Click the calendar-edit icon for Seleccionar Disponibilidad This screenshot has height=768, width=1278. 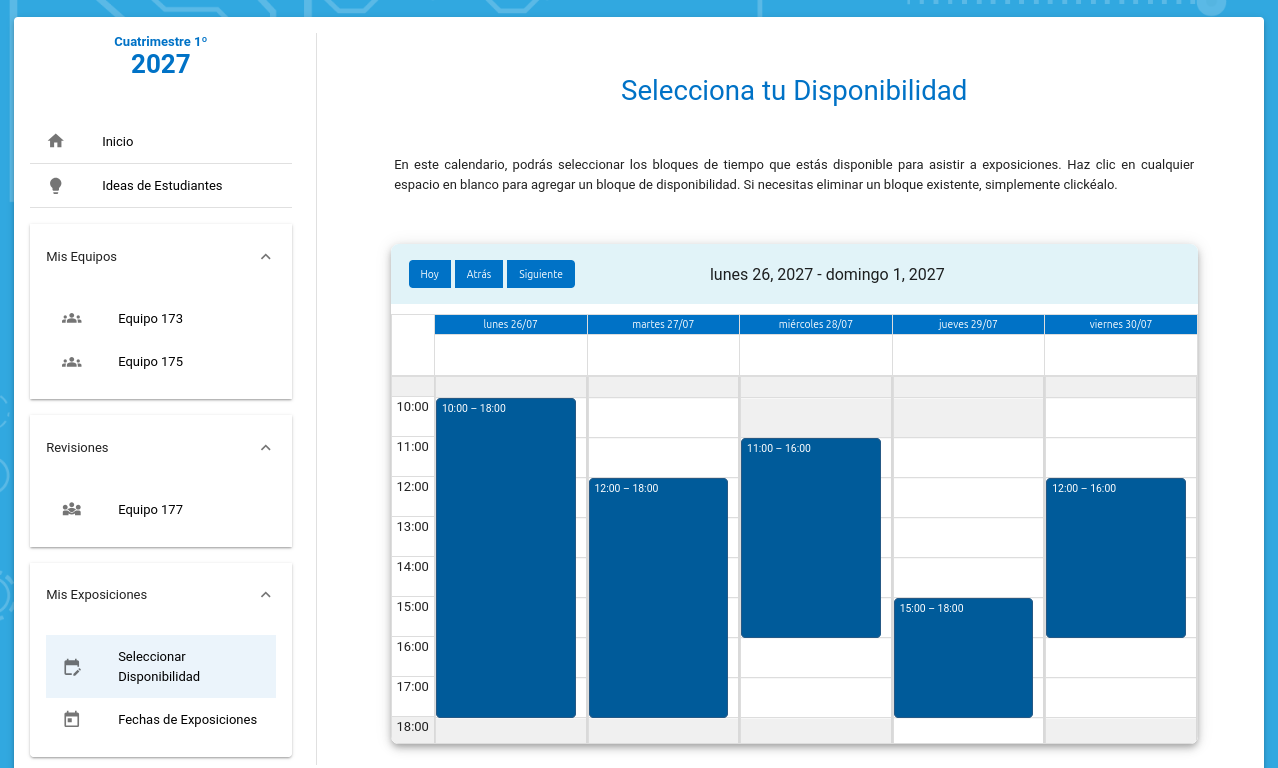coord(72,667)
